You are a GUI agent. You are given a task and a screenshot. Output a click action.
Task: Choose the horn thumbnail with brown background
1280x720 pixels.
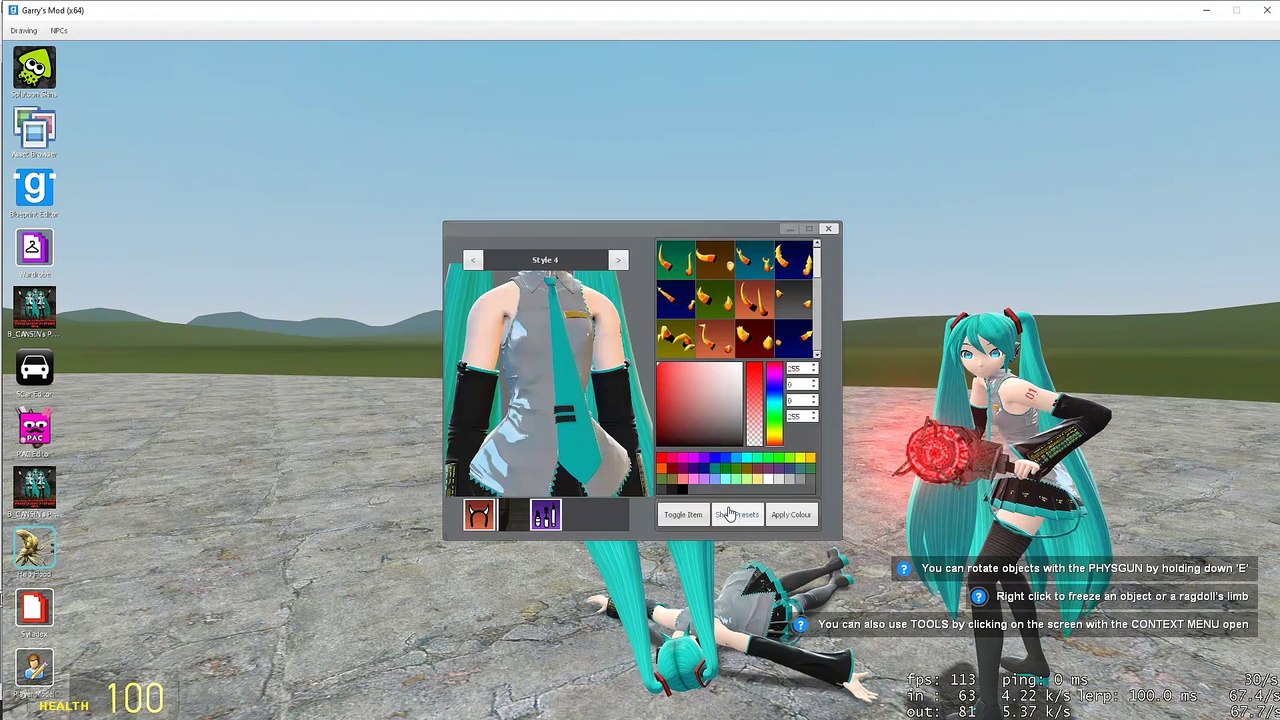click(714, 261)
